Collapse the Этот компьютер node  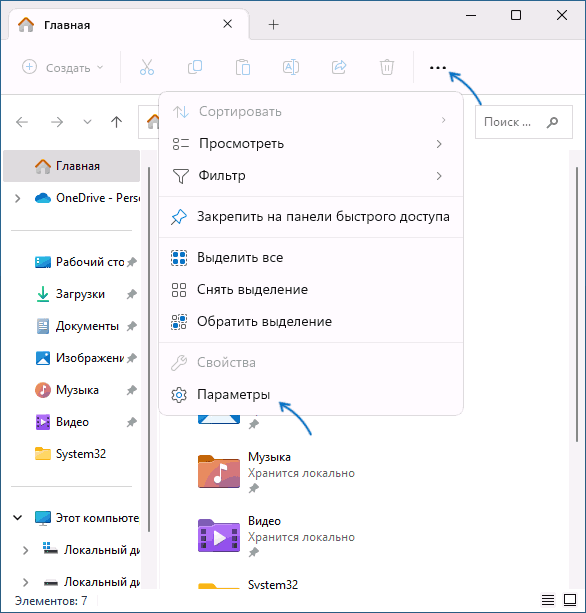coord(18,518)
